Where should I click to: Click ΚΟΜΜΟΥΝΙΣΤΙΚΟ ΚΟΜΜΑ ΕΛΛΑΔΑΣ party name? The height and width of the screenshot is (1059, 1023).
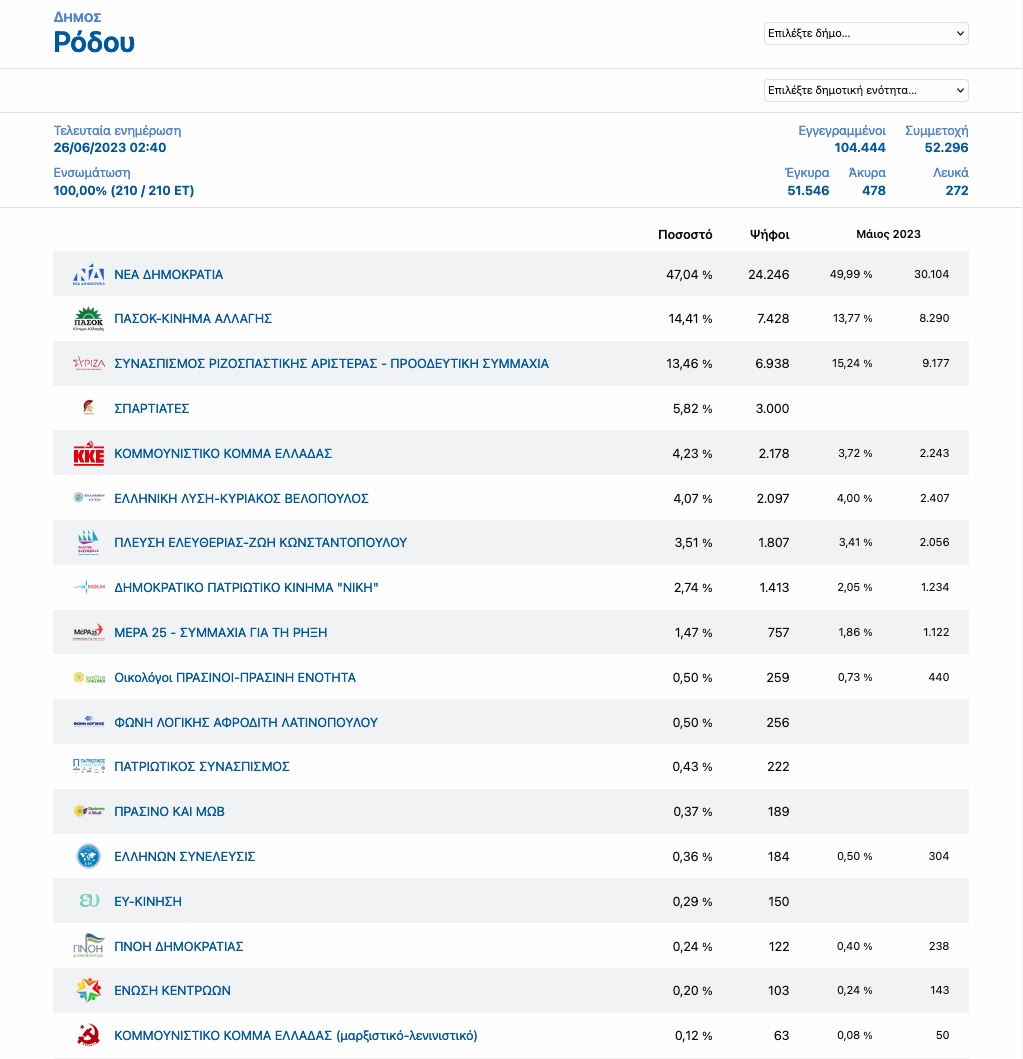(x=223, y=453)
